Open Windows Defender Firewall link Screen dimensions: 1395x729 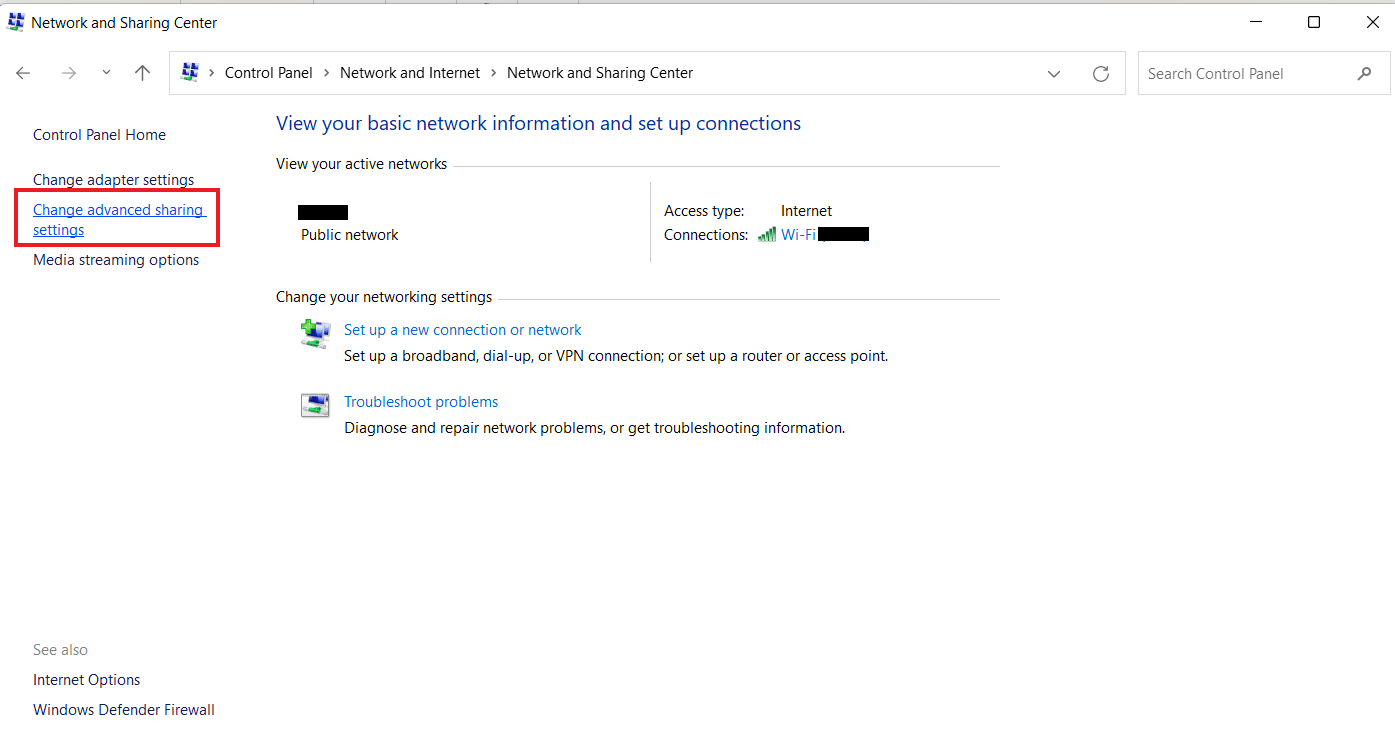(x=124, y=710)
